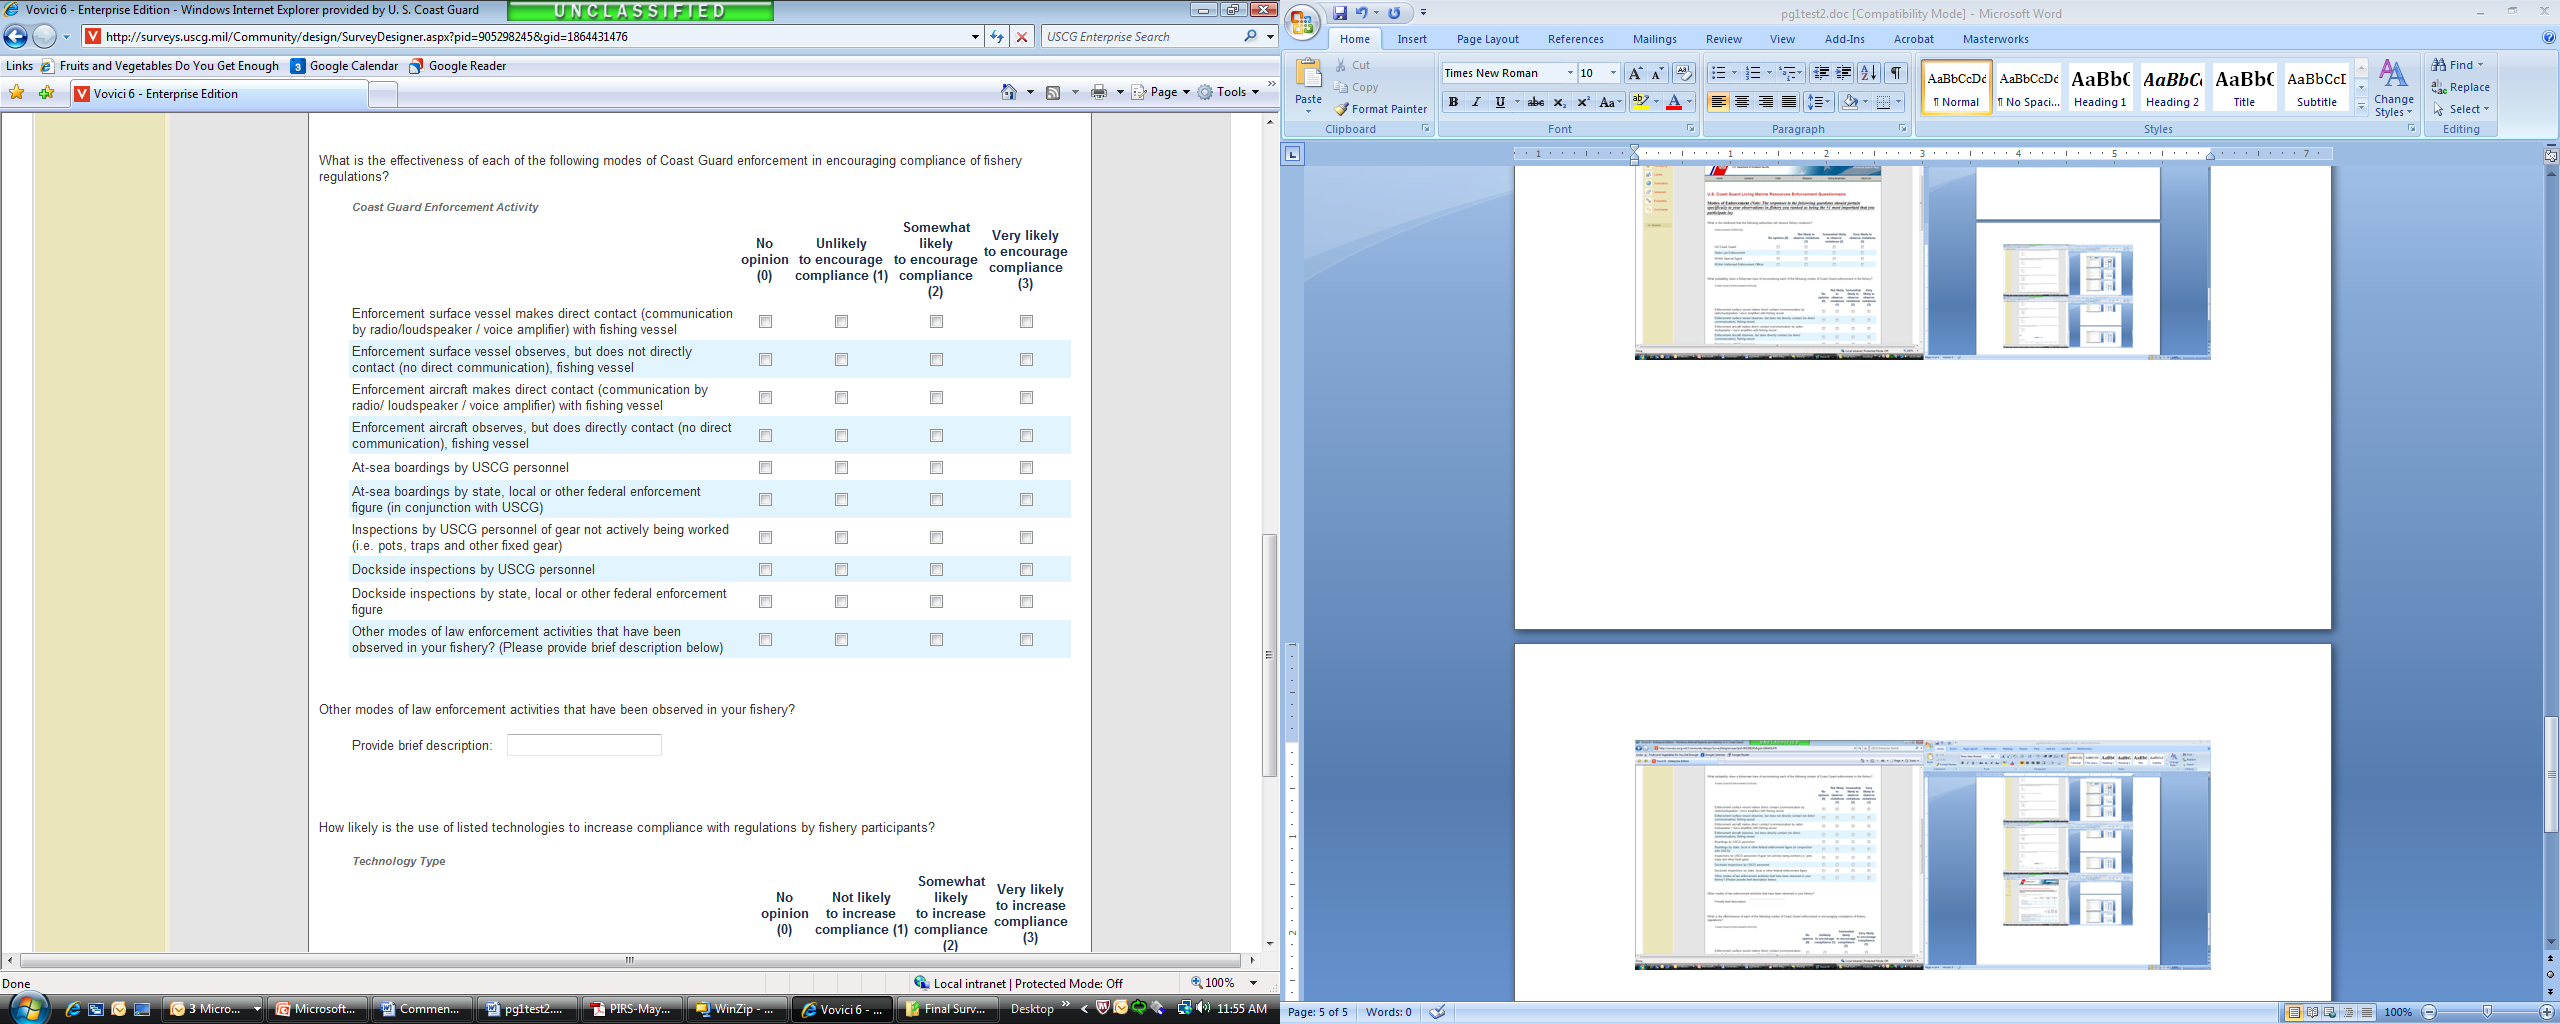Apply the Heading 1 style
The height and width of the screenshot is (1024, 2560).
[2100, 86]
